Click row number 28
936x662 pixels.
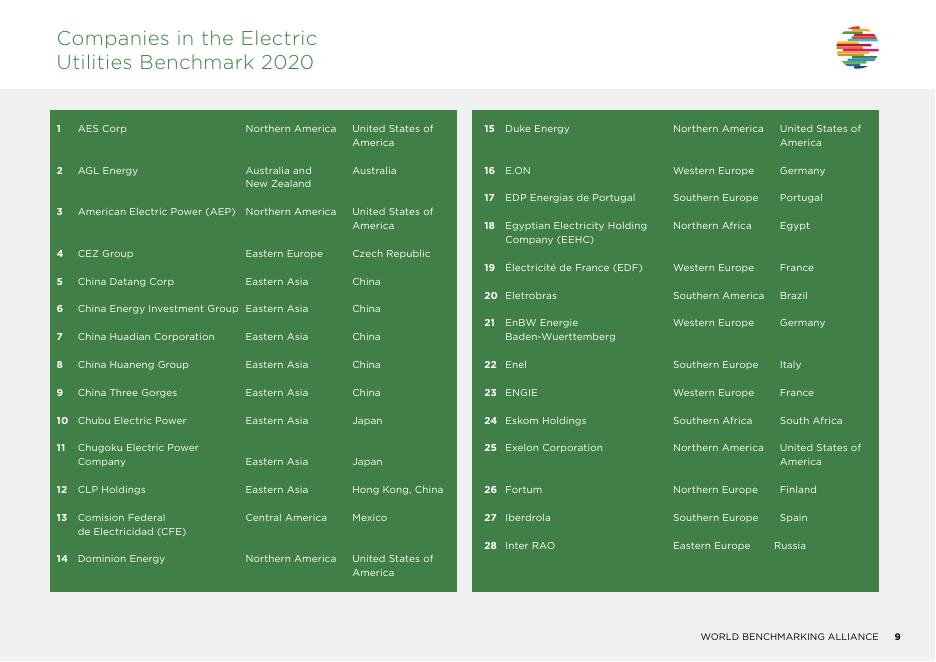click(490, 546)
